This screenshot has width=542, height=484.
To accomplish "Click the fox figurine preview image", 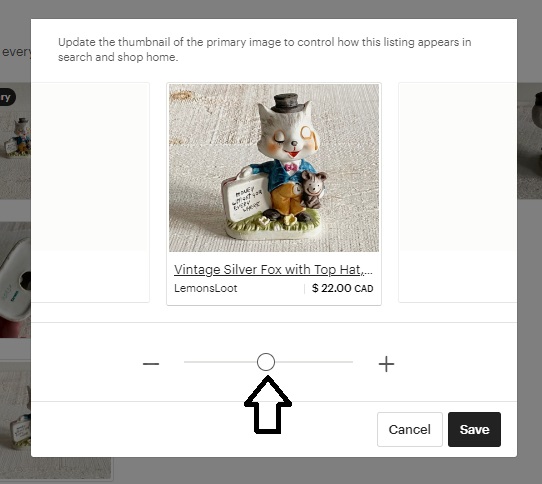I will (274, 168).
